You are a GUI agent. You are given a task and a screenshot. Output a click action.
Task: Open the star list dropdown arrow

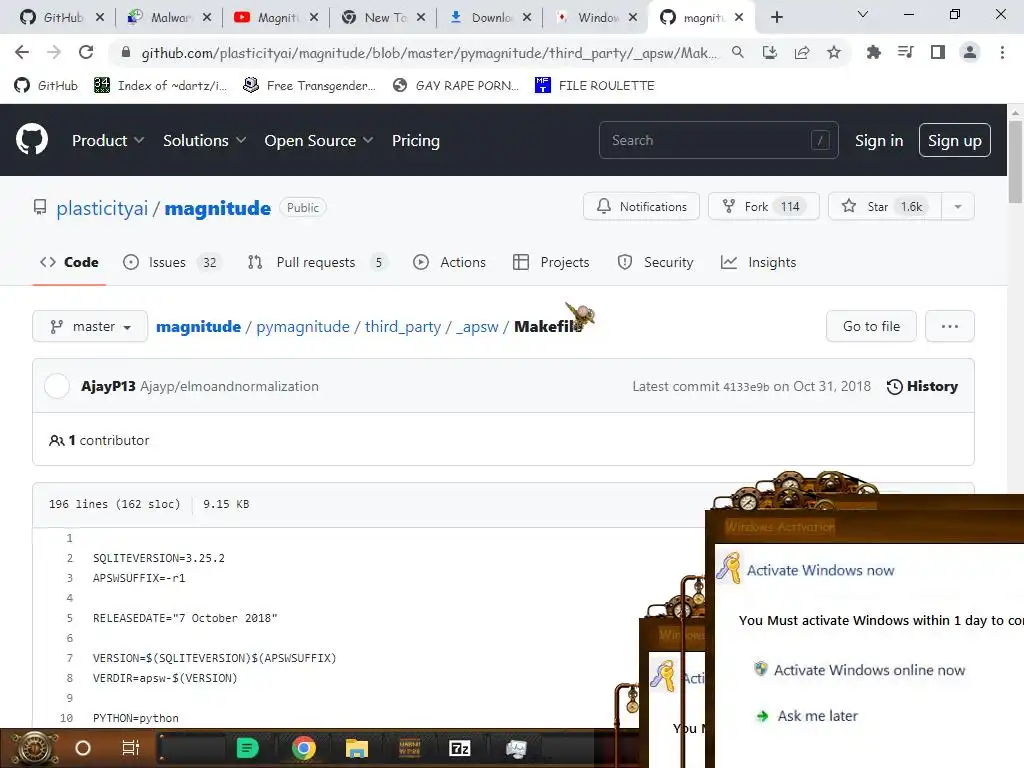pyautogui.click(x=958, y=206)
